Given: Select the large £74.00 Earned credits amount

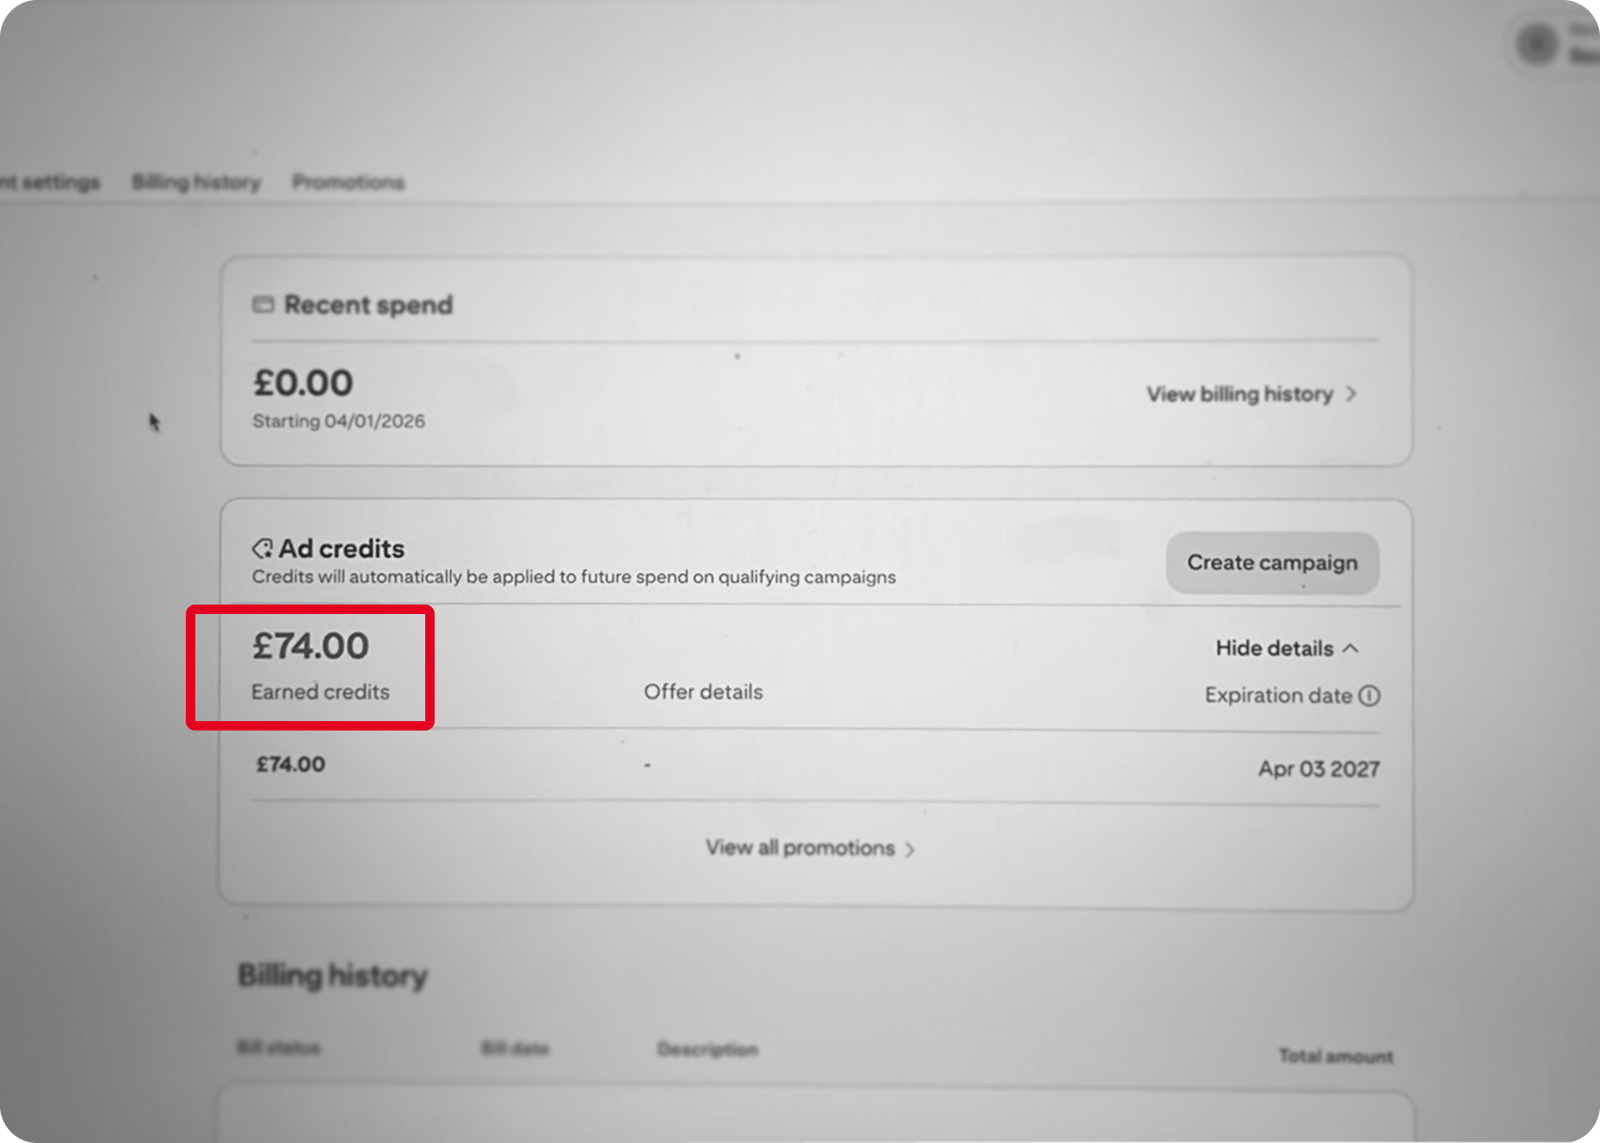Looking at the screenshot, I should [311, 646].
